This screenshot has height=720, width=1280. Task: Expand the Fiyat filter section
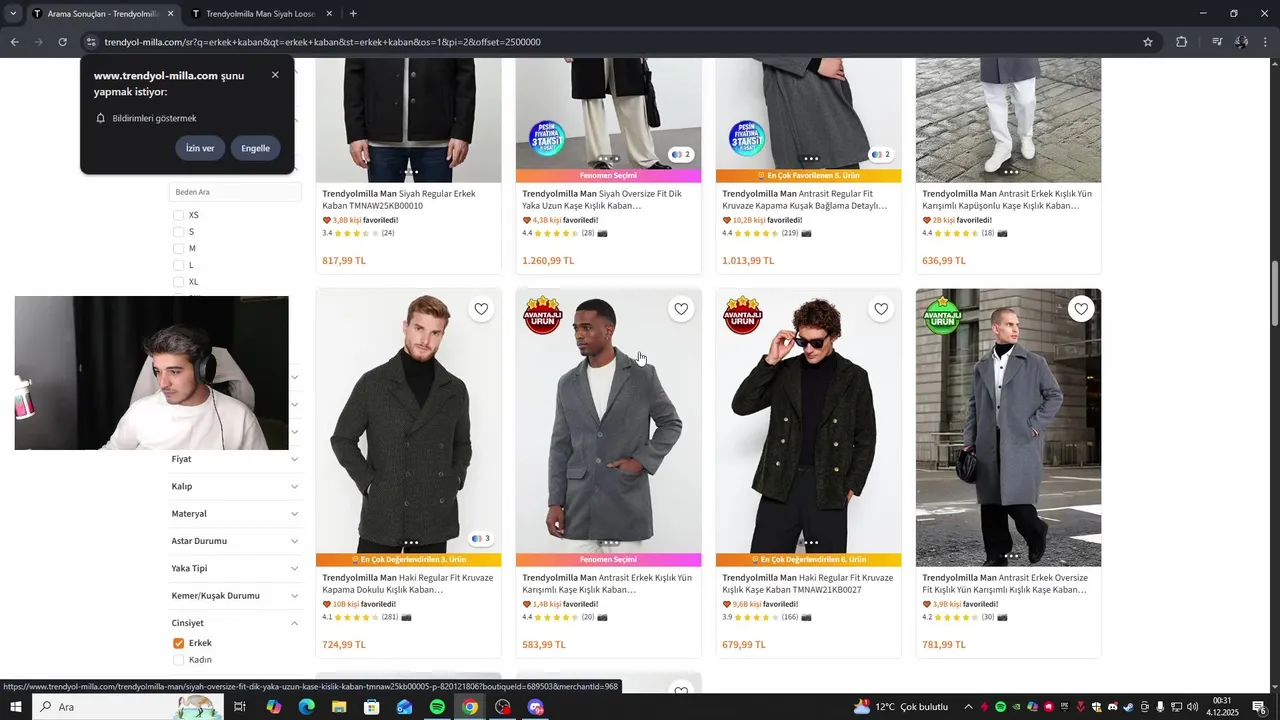pos(235,459)
